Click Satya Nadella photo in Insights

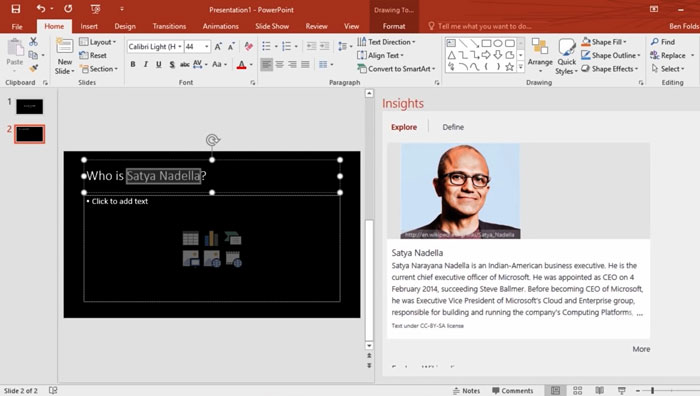click(x=460, y=191)
